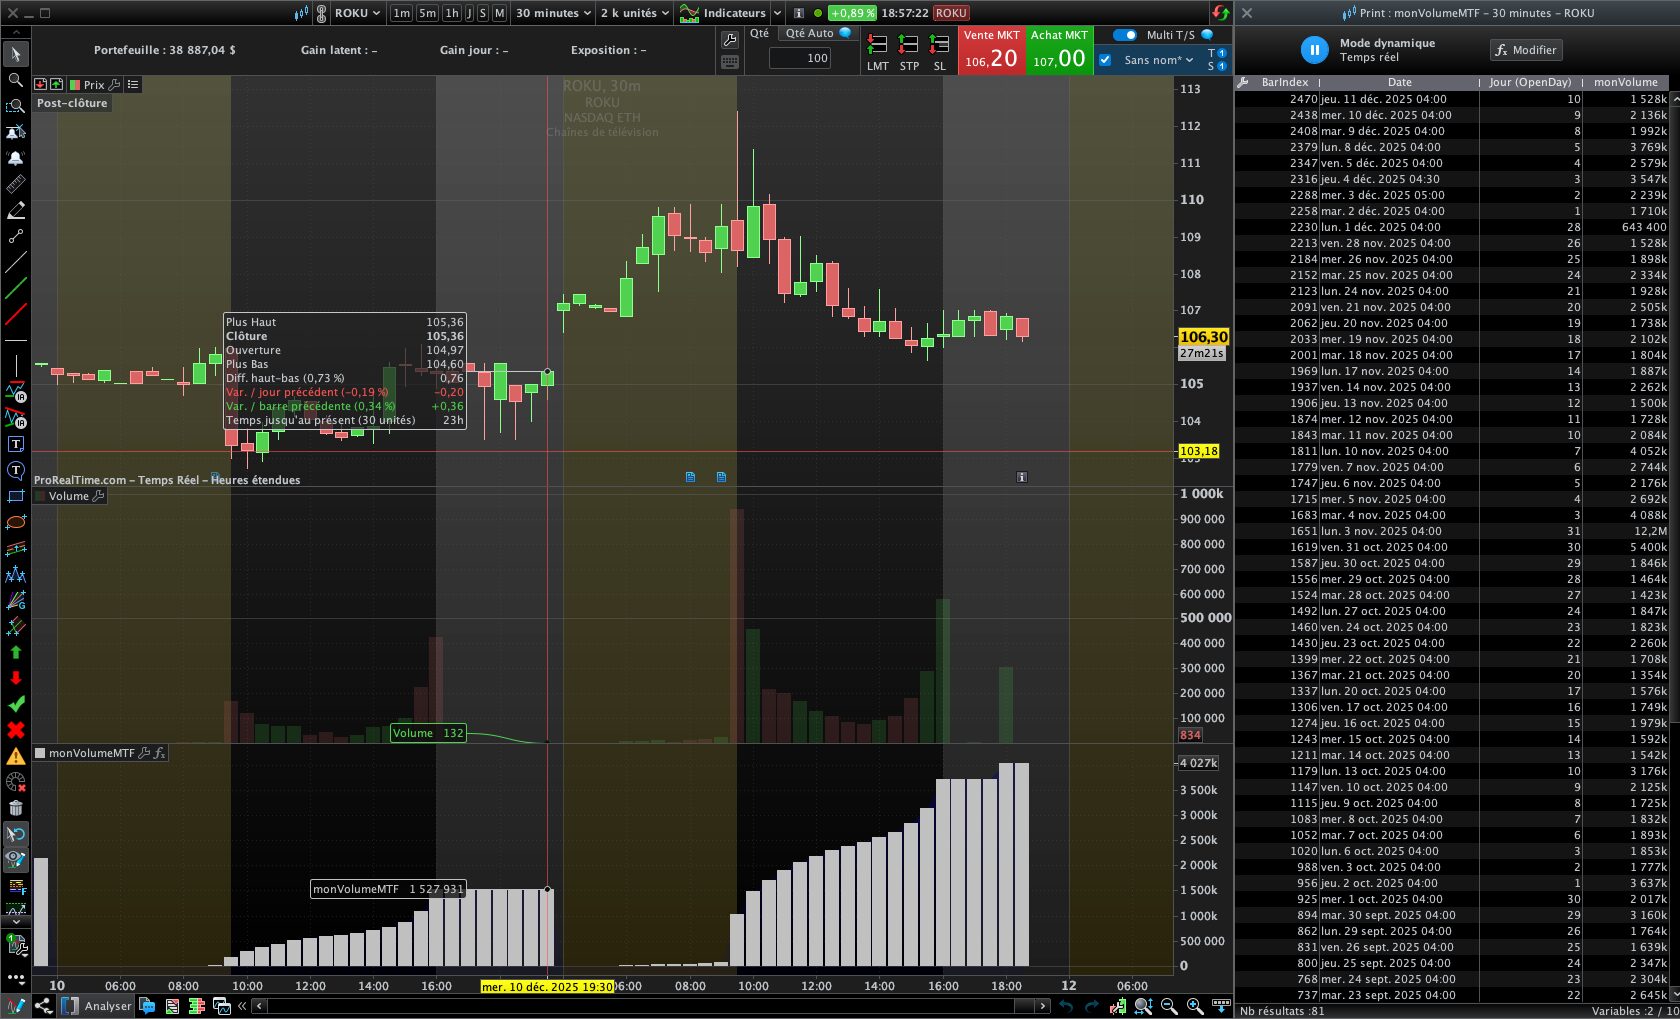Toggle the eye visibility tool
This screenshot has height=1019, width=1680.
15,859
